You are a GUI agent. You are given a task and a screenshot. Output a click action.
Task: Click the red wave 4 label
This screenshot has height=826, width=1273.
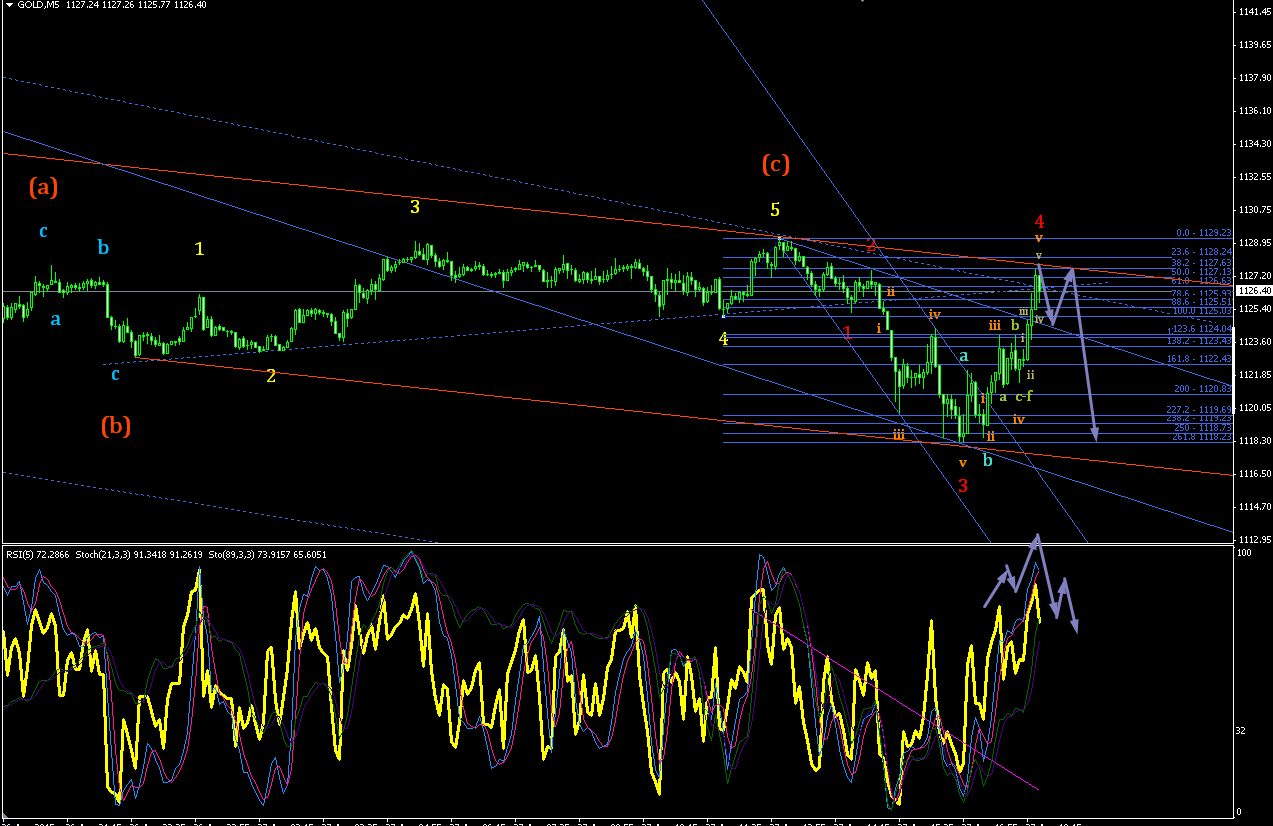click(x=1039, y=221)
